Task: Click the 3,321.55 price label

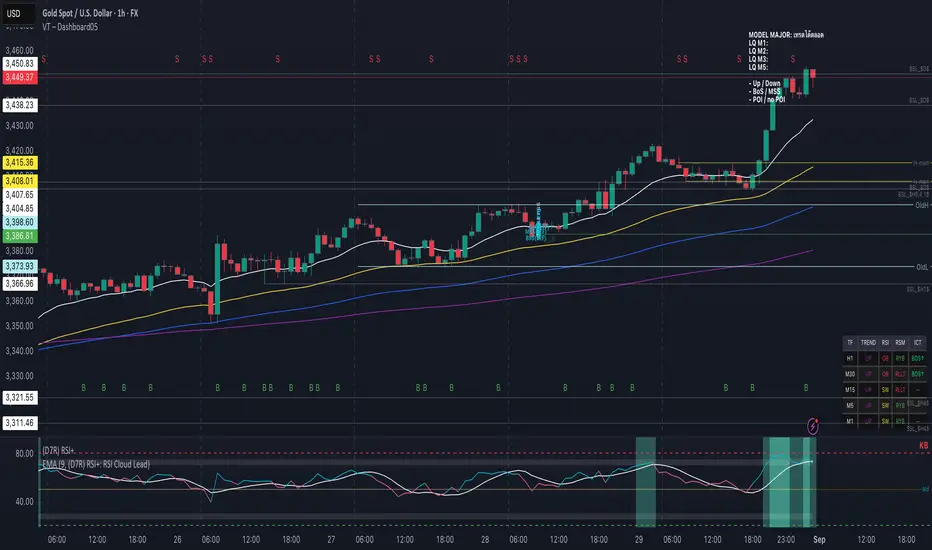Action: point(20,397)
